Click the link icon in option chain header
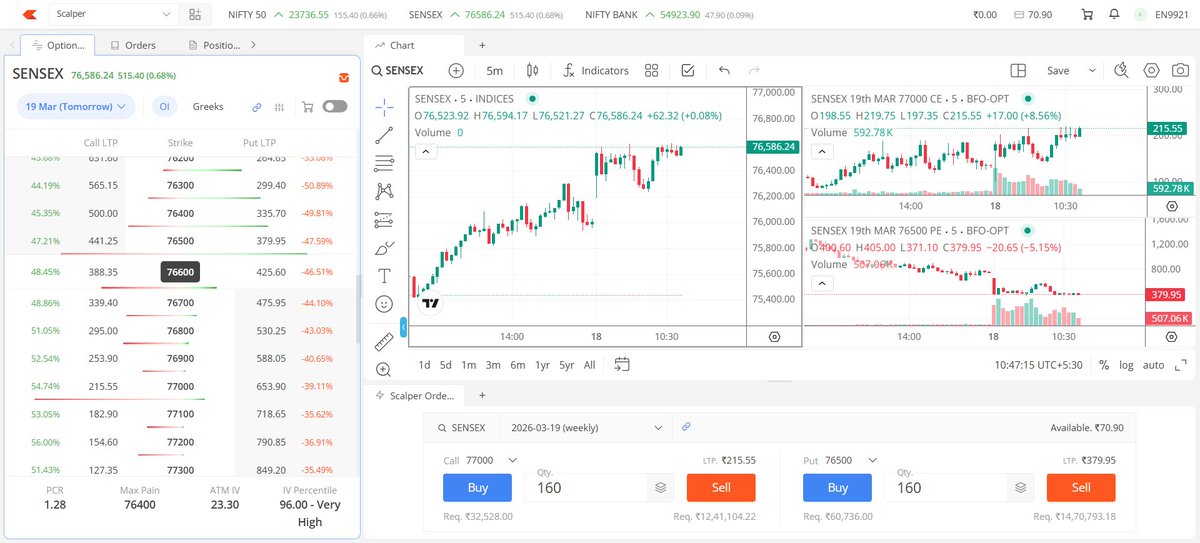 click(x=257, y=106)
